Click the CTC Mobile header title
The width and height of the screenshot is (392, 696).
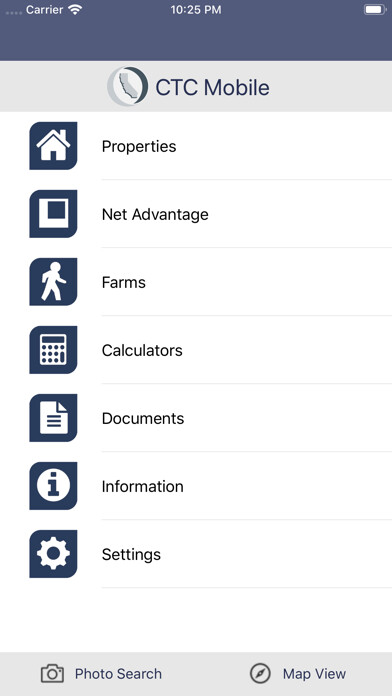click(x=212, y=87)
